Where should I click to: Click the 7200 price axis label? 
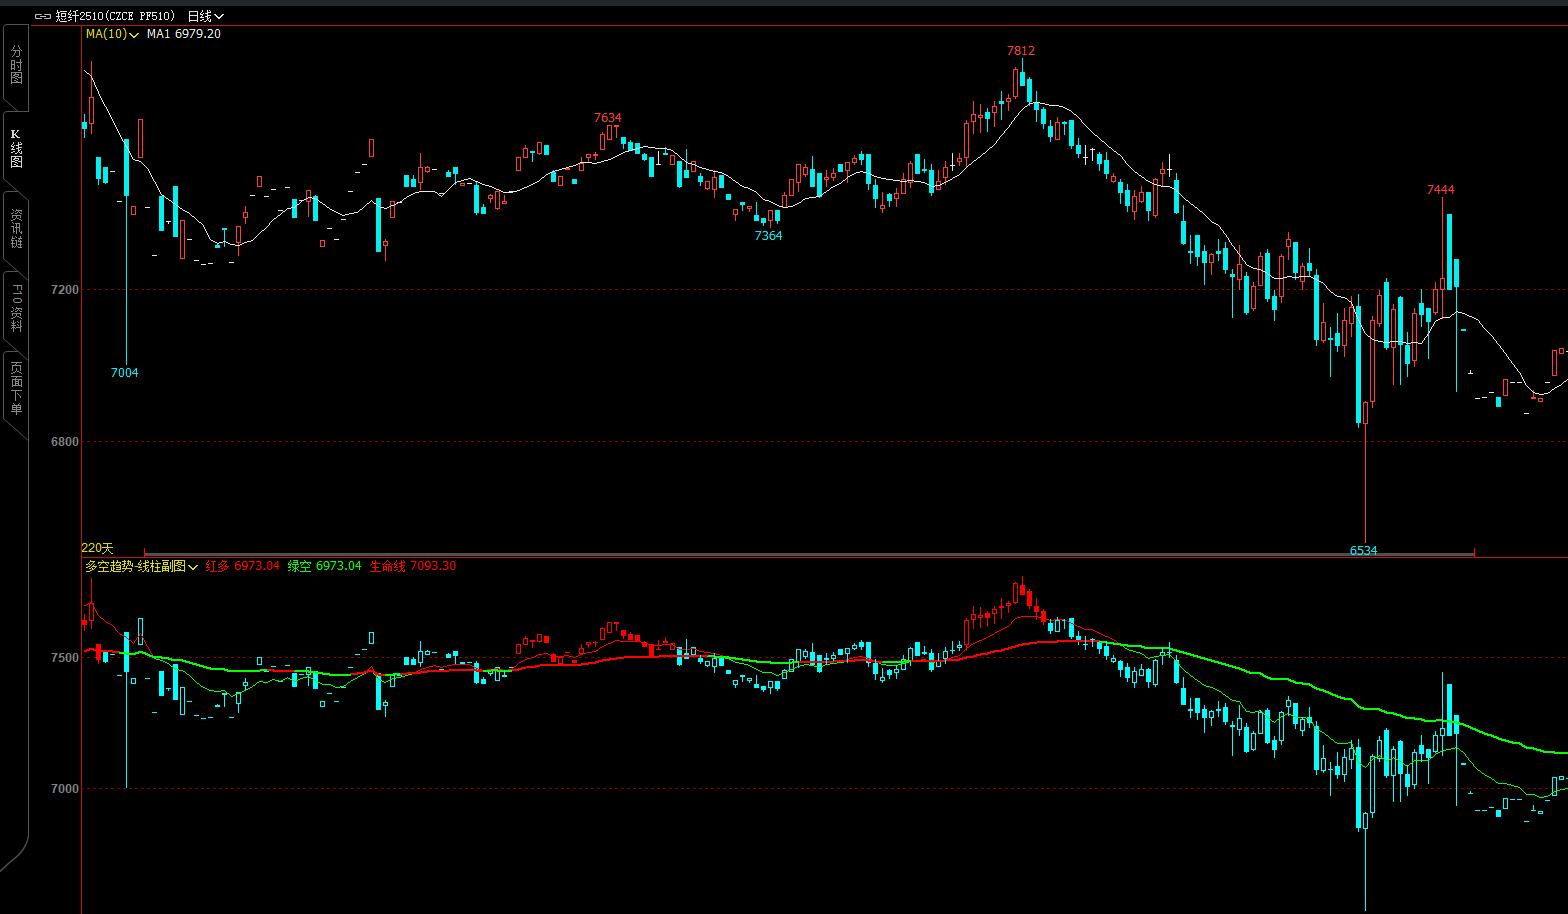click(x=65, y=290)
